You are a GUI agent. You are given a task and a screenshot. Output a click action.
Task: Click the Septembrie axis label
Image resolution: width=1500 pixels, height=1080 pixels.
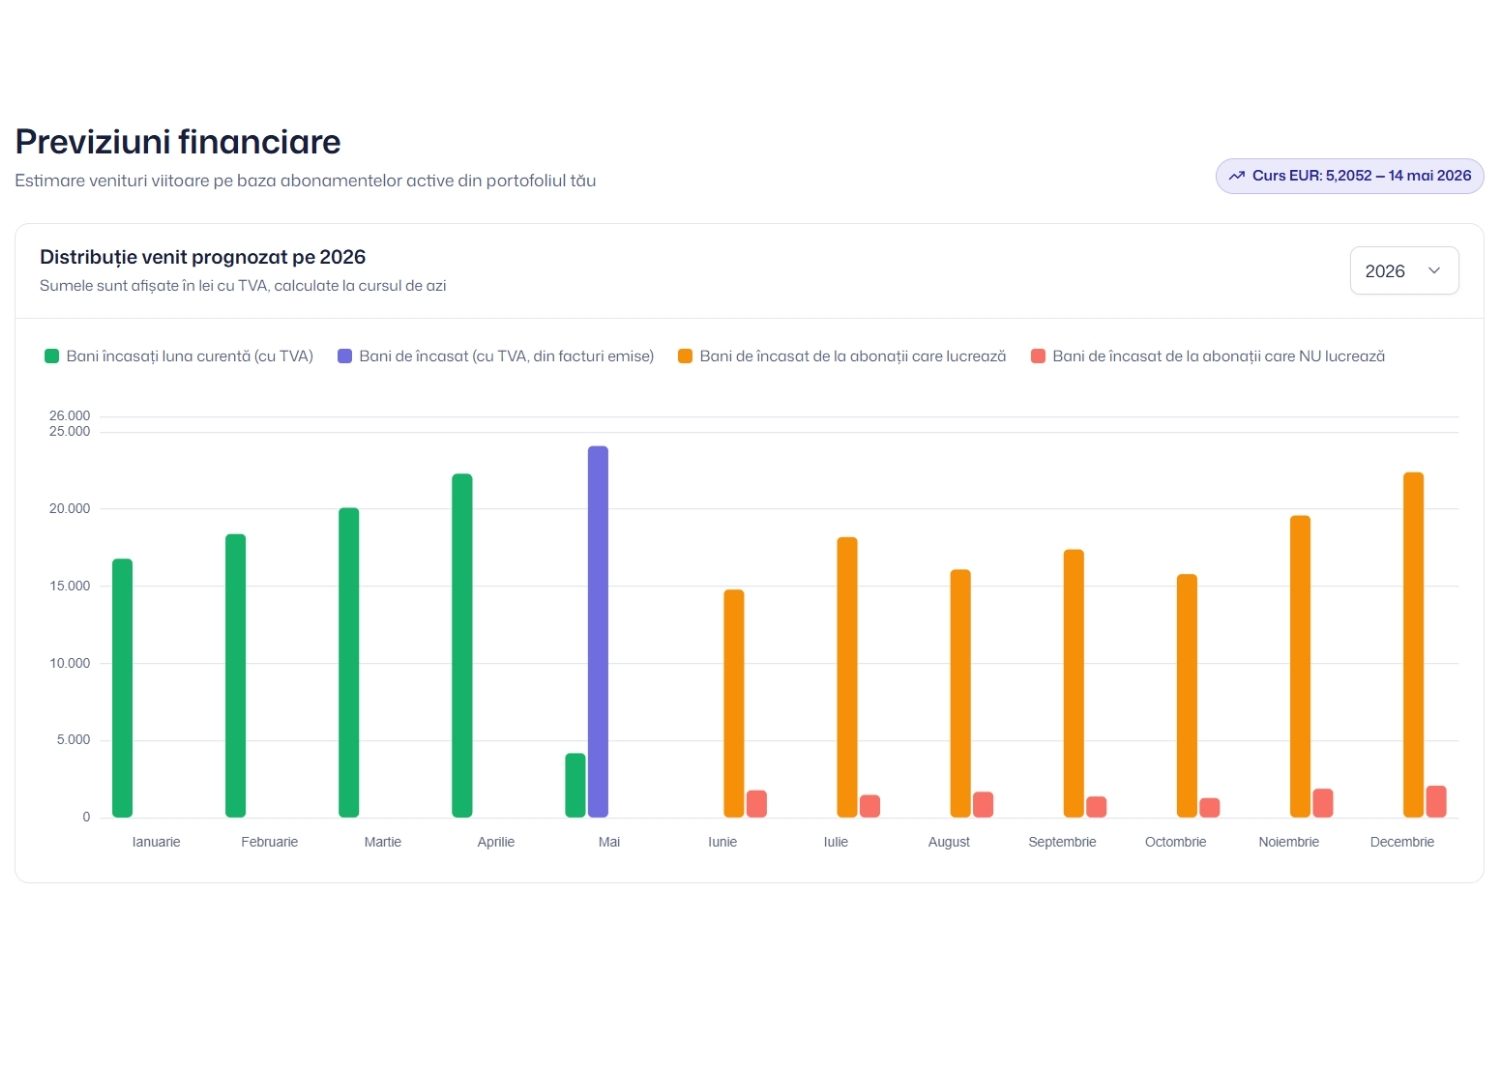tap(1062, 842)
